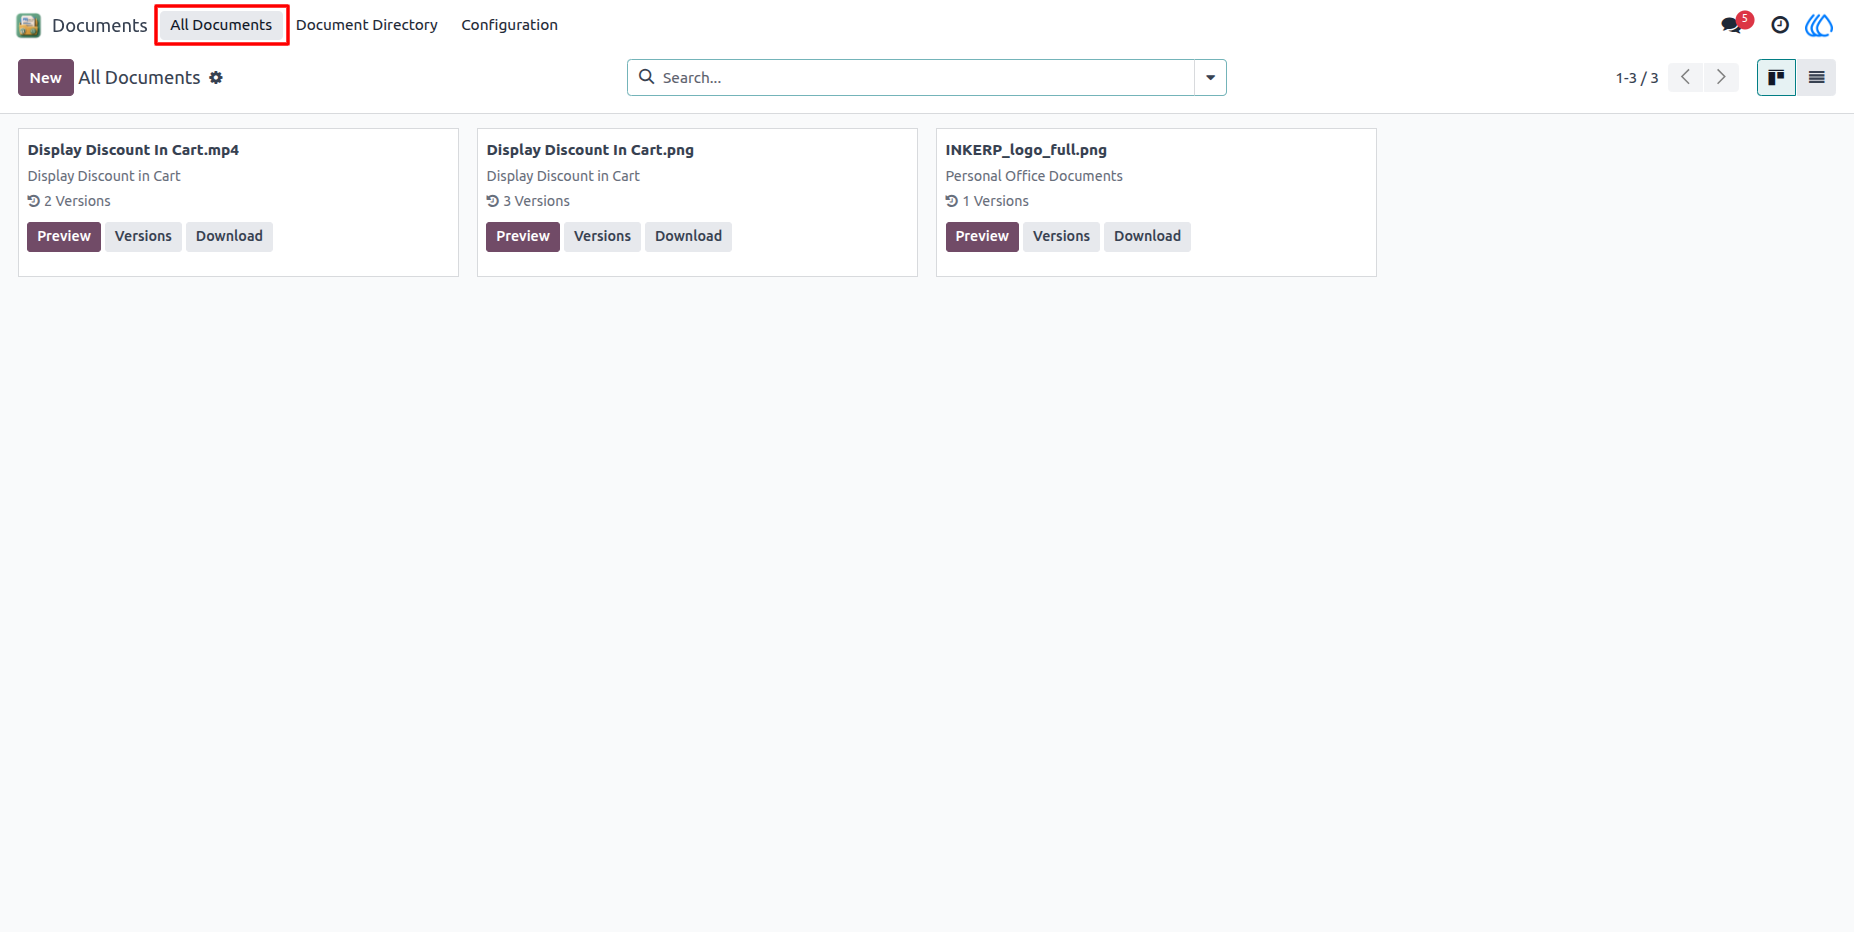Select the All Documents menu item

tap(221, 25)
